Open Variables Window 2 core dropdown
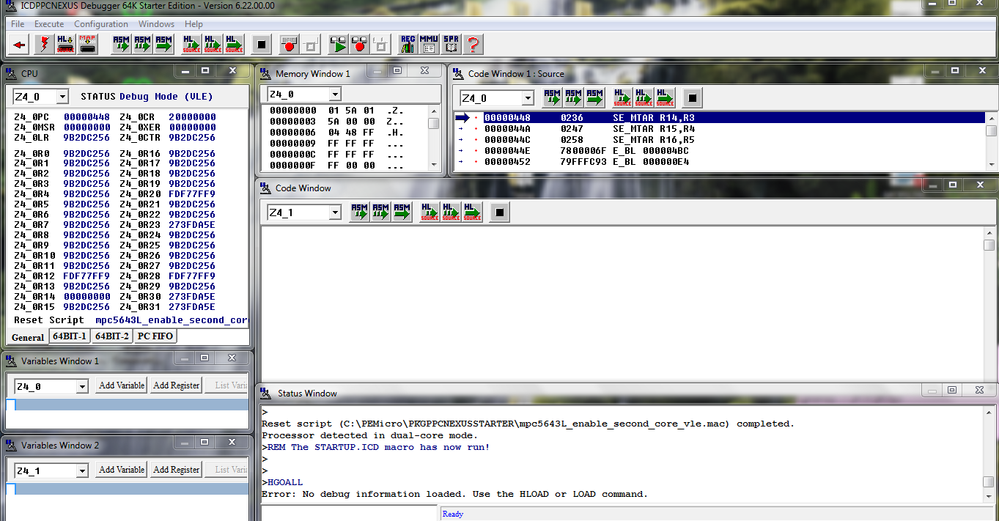The width and height of the screenshot is (999, 521). pyautogui.click(x=82, y=471)
